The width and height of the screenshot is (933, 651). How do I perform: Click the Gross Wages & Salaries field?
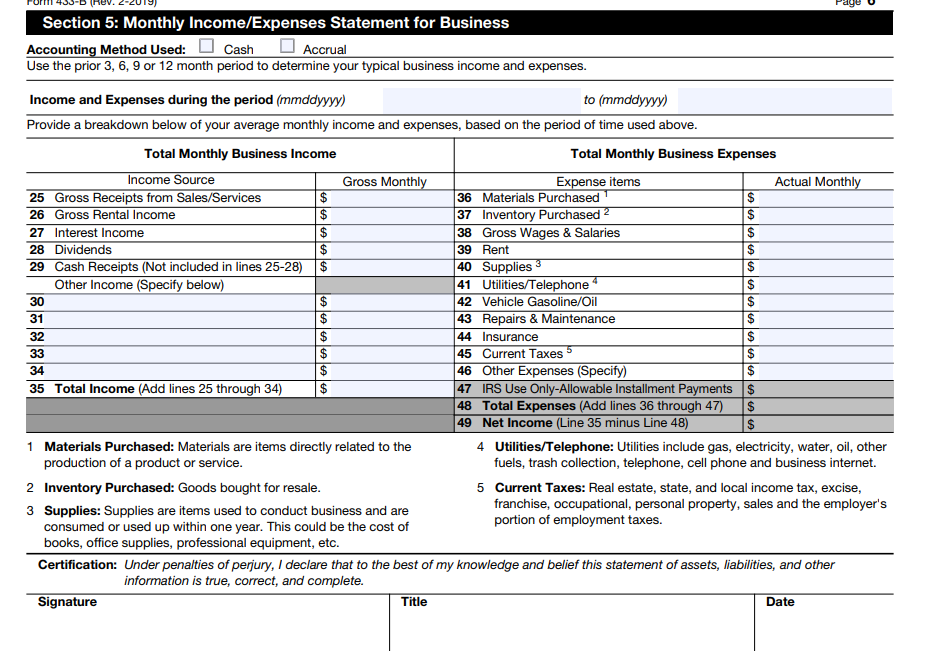pos(824,233)
